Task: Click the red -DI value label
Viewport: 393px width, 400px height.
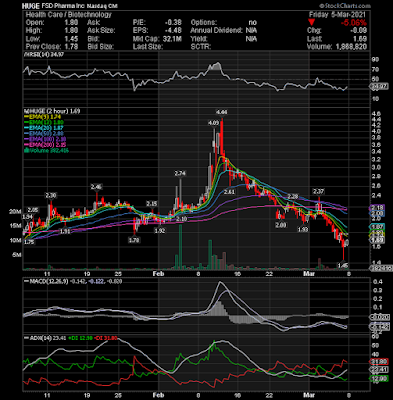Action: pos(106,338)
